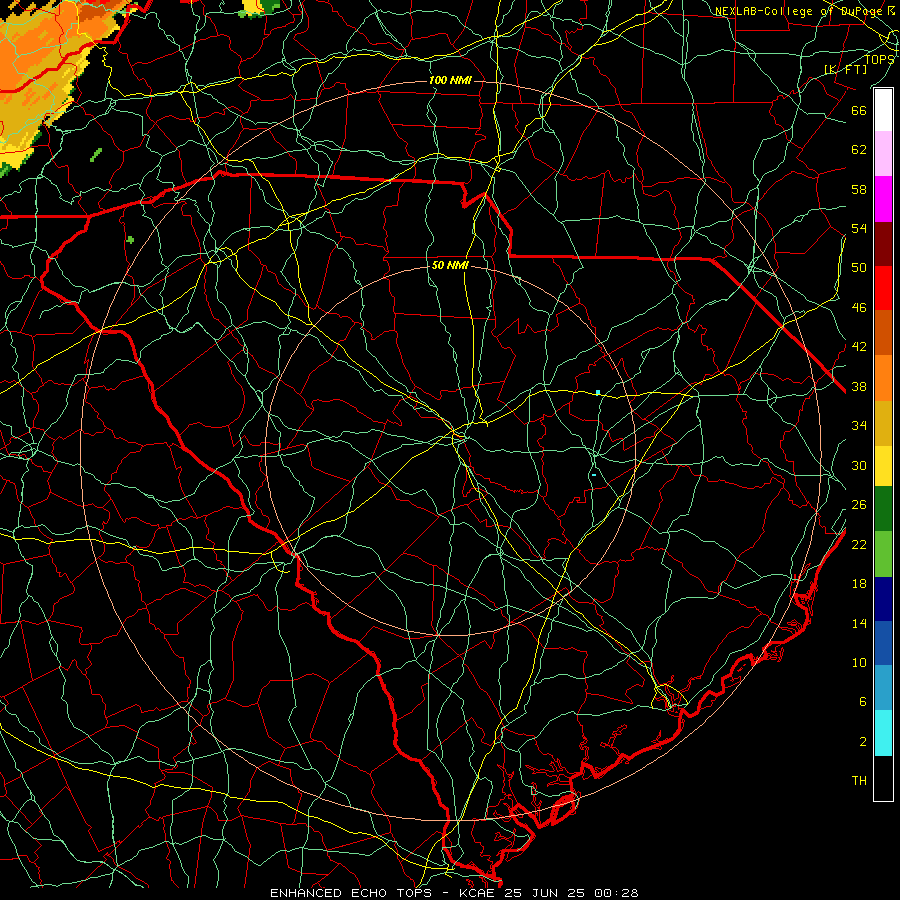Click the 6 legend value

(863, 702)
